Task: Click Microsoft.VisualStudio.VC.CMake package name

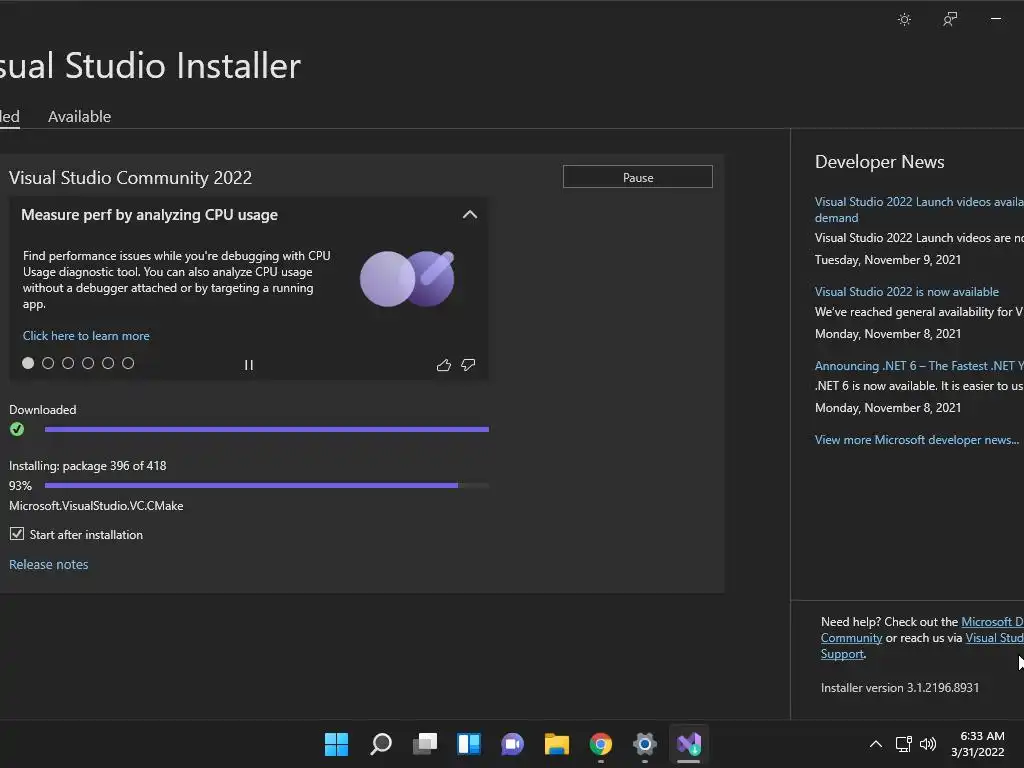Action: click(96, 506)
